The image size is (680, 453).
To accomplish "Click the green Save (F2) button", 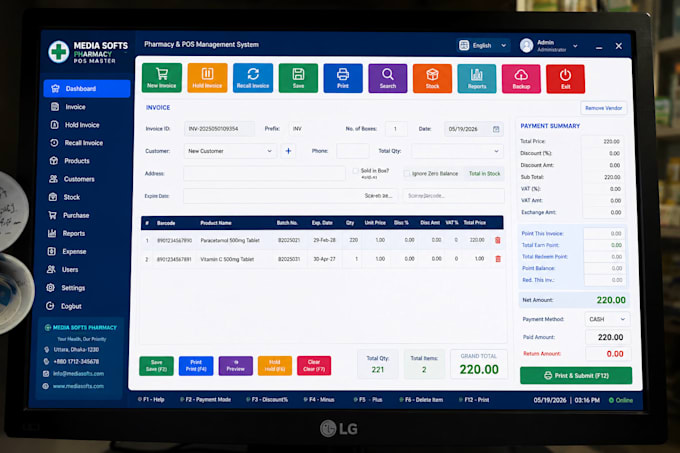I will [x=157, y=366].
